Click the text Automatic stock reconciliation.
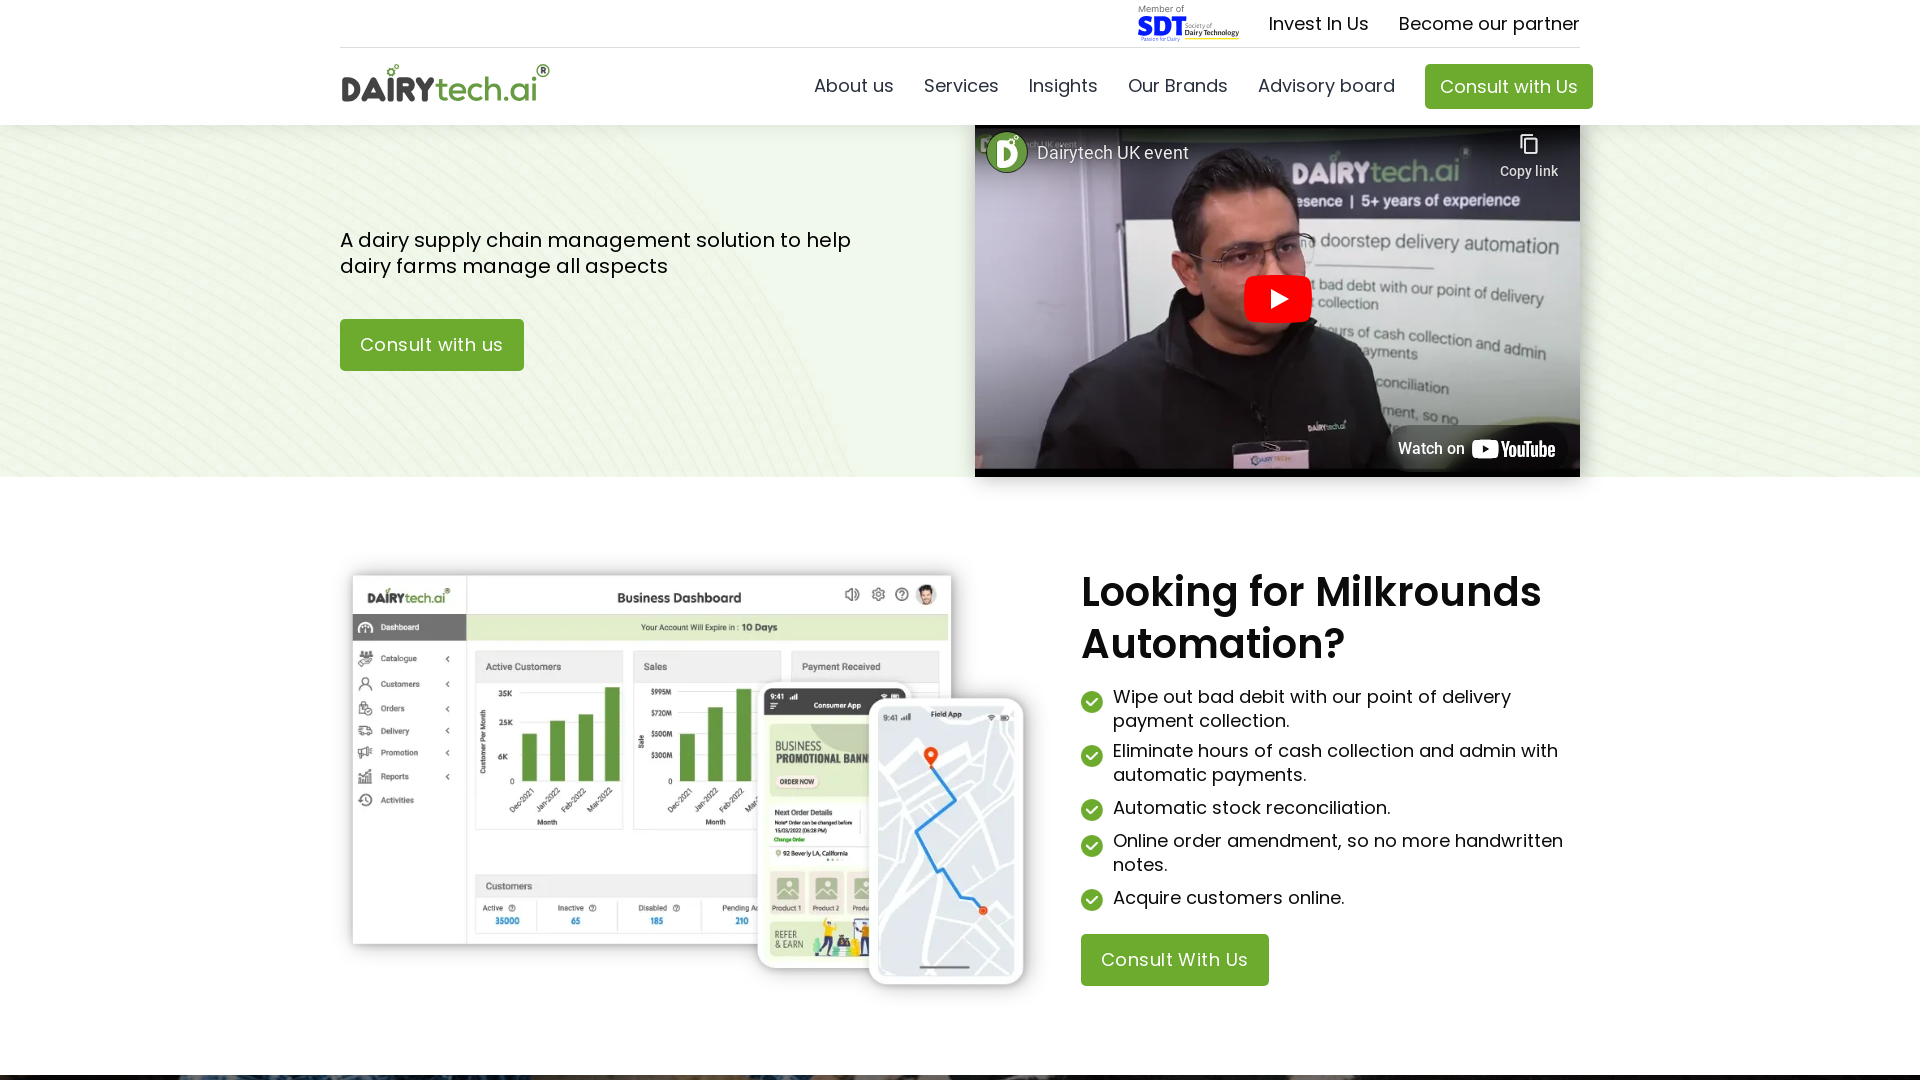This screenshot has width=1920, height=1080. 1251,808
